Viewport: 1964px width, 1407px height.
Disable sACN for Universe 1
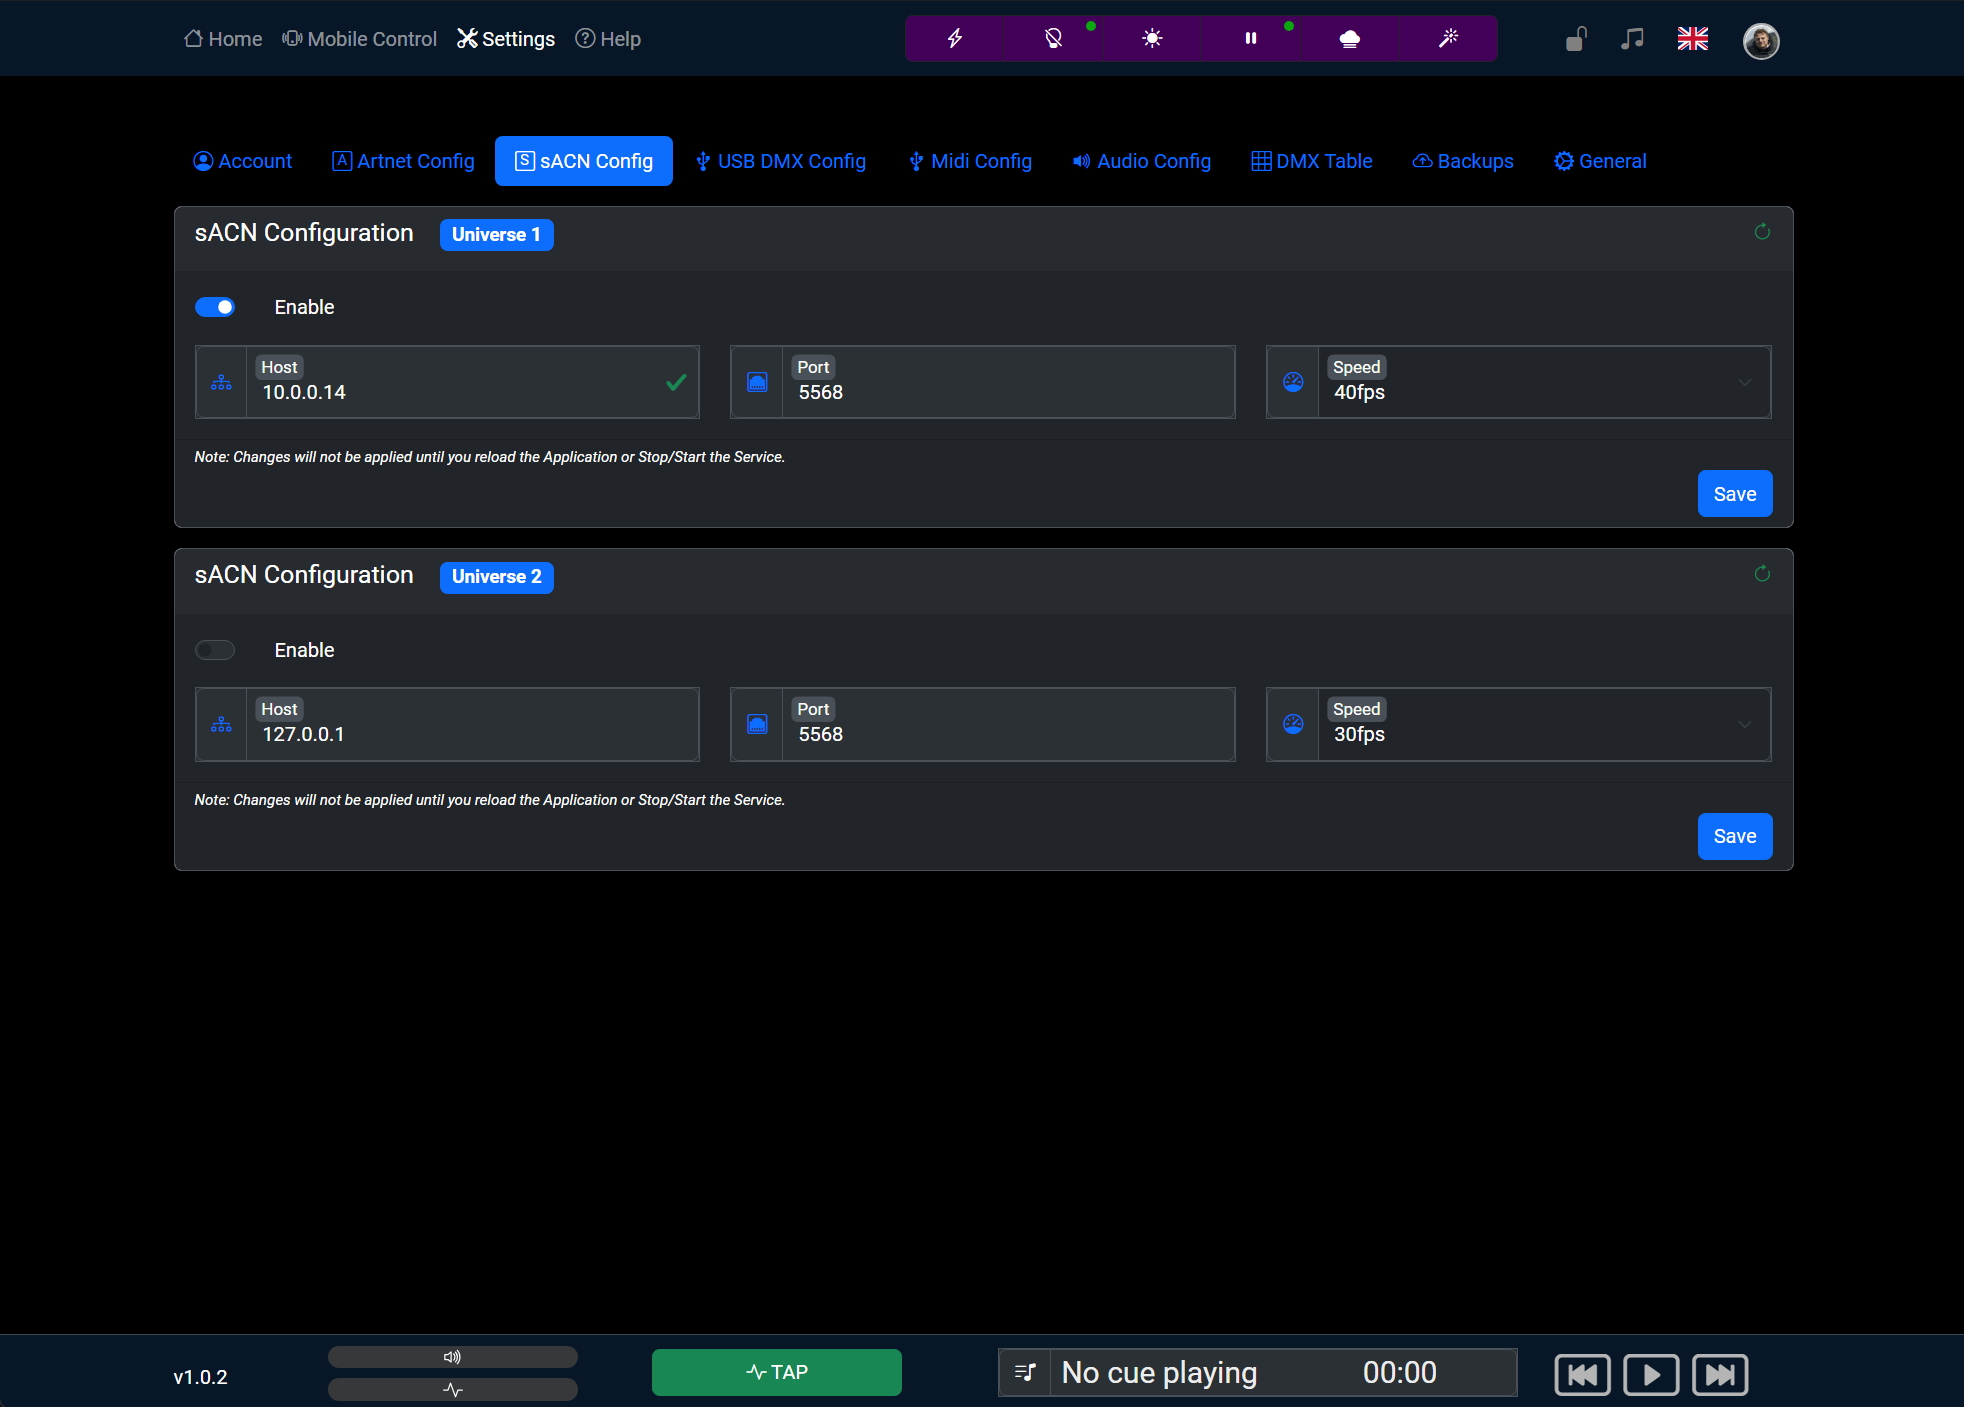pyautogui.click(x=215, y=307)
